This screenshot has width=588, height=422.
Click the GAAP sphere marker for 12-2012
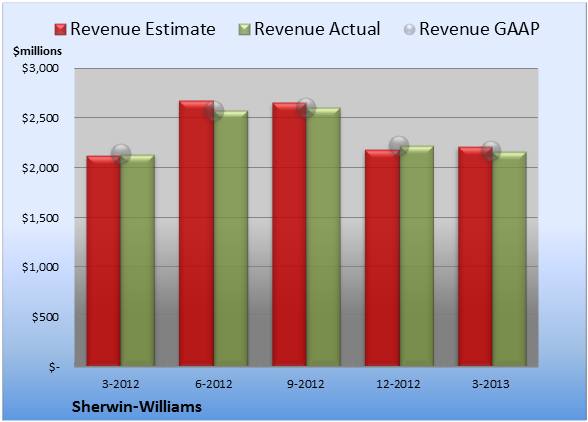(x=399, y=146)
